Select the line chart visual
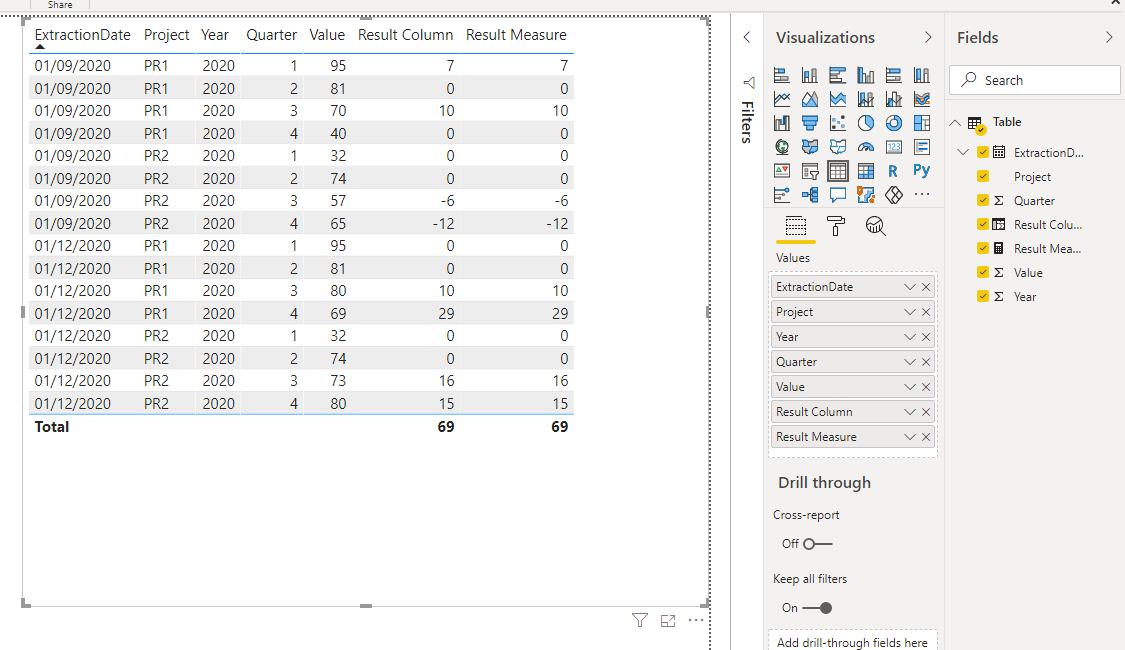Image resolution: width=1125 pixels, height=650 pixels. click(x=782, y=99)
